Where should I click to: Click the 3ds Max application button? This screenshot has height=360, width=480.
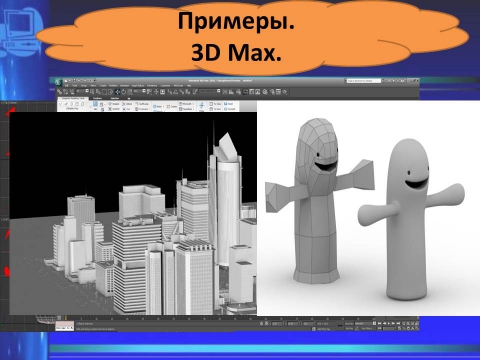(58, 82)
